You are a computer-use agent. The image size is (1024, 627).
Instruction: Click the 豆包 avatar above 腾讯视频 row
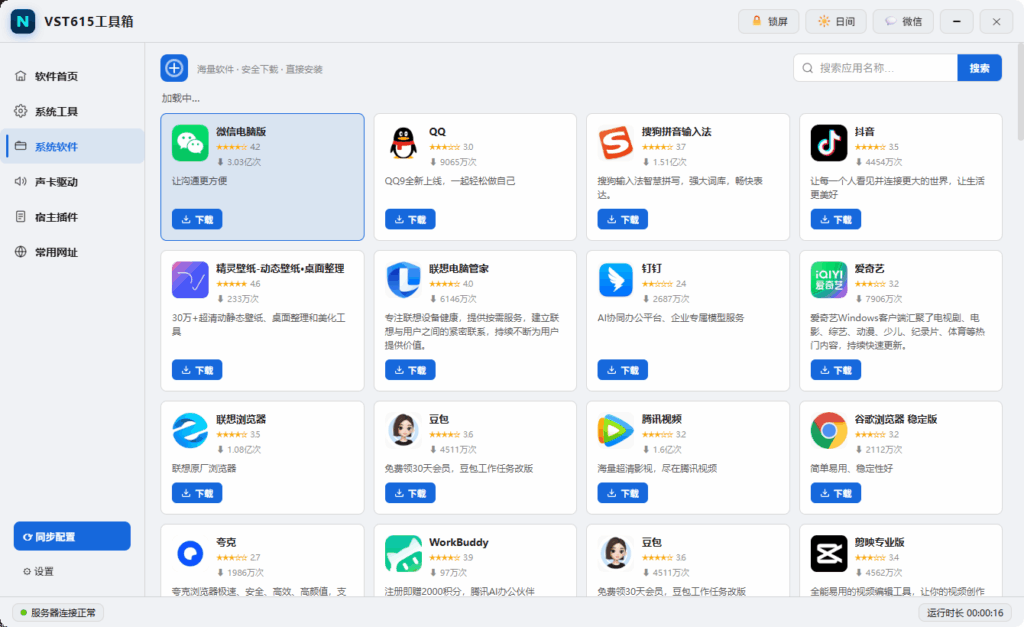pos(403,430)
